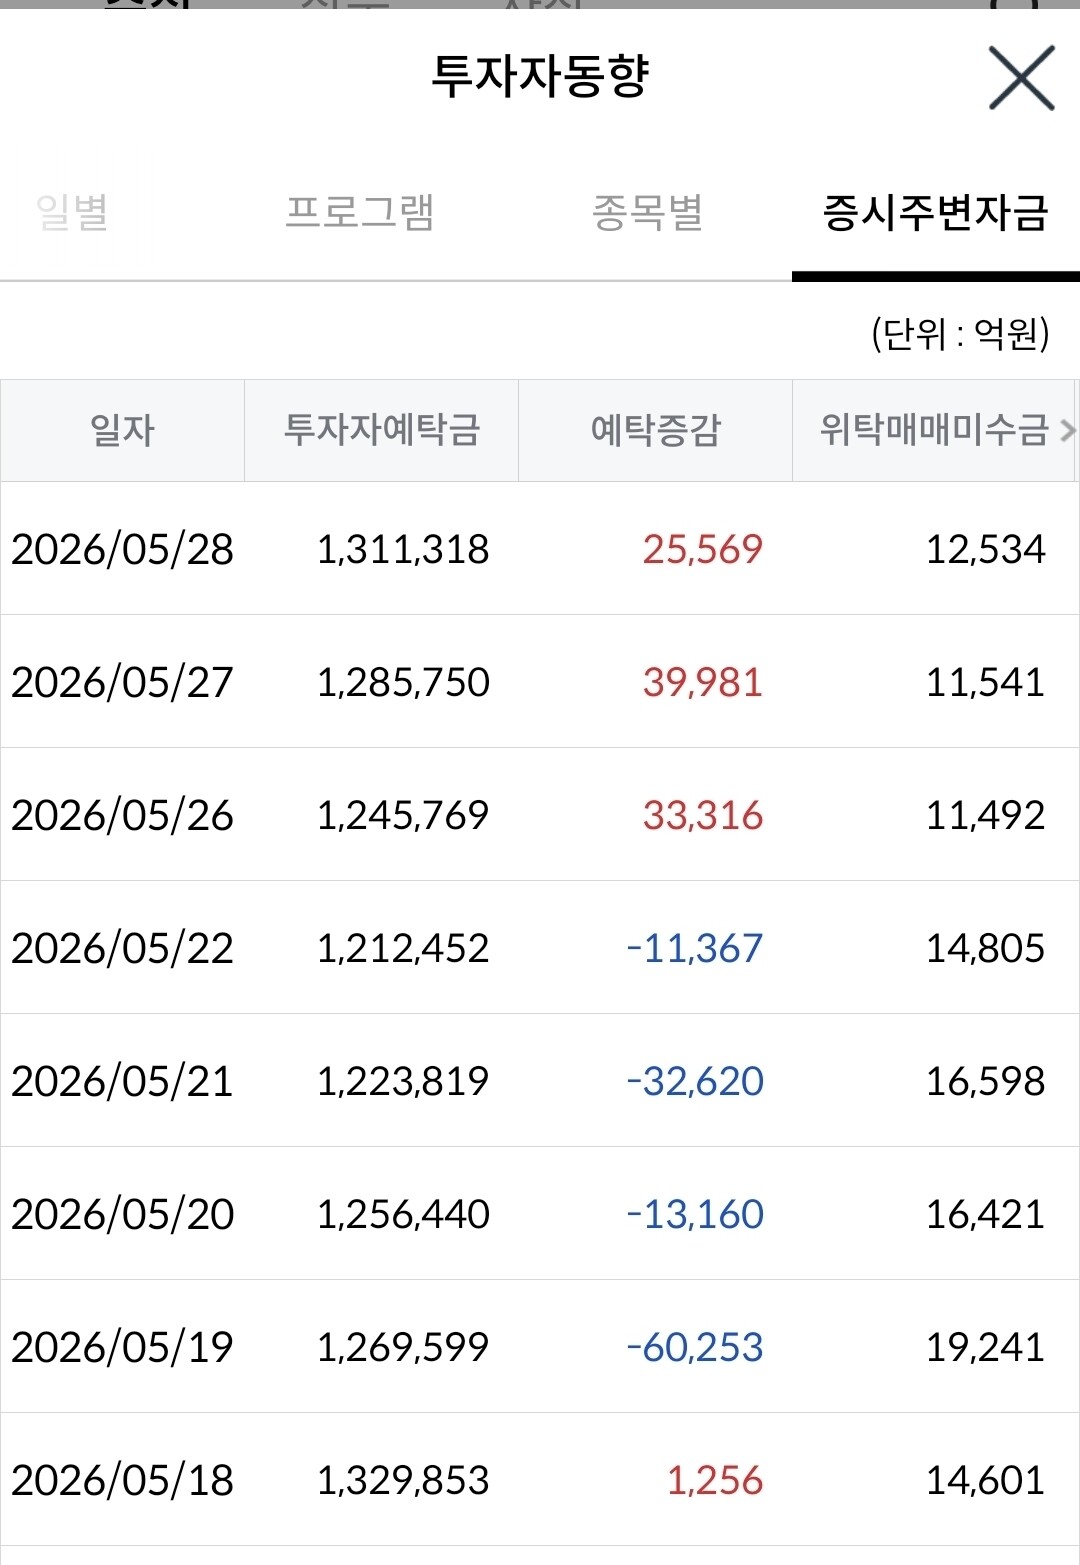Viewport: 1080px width, 1565px height.
Task: Click the 39,981 deposit change value
Action: (702, 682)
